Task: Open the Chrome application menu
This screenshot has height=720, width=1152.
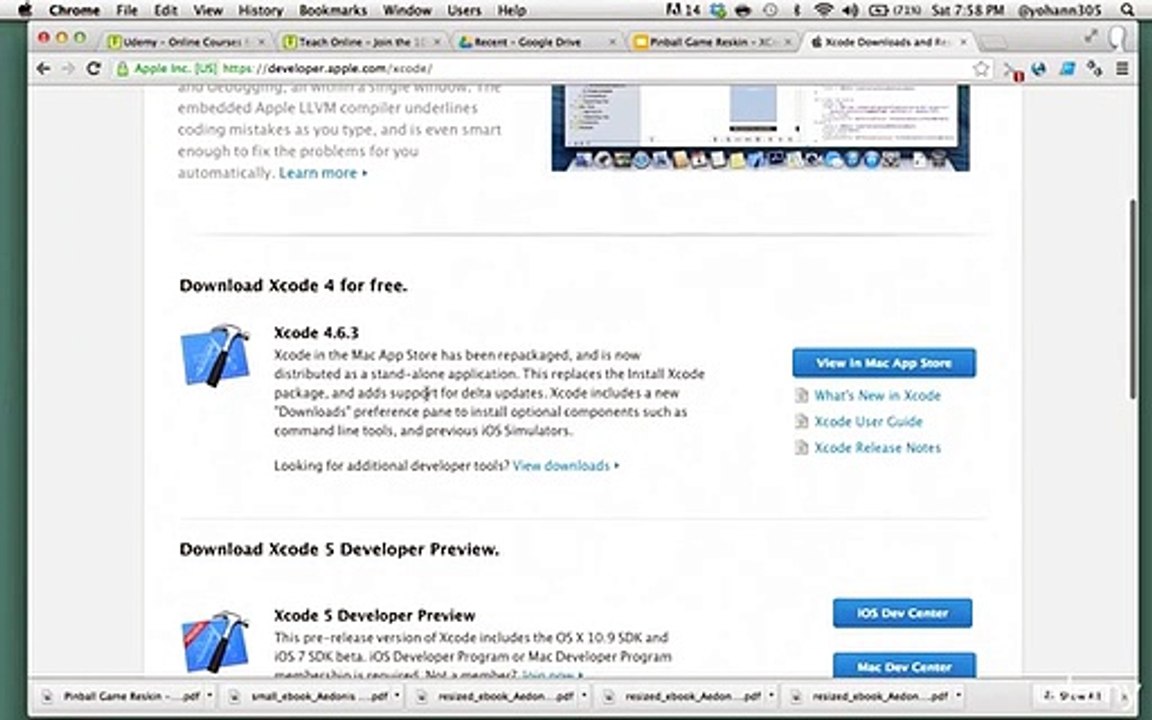Action: (x=74, y=10)
